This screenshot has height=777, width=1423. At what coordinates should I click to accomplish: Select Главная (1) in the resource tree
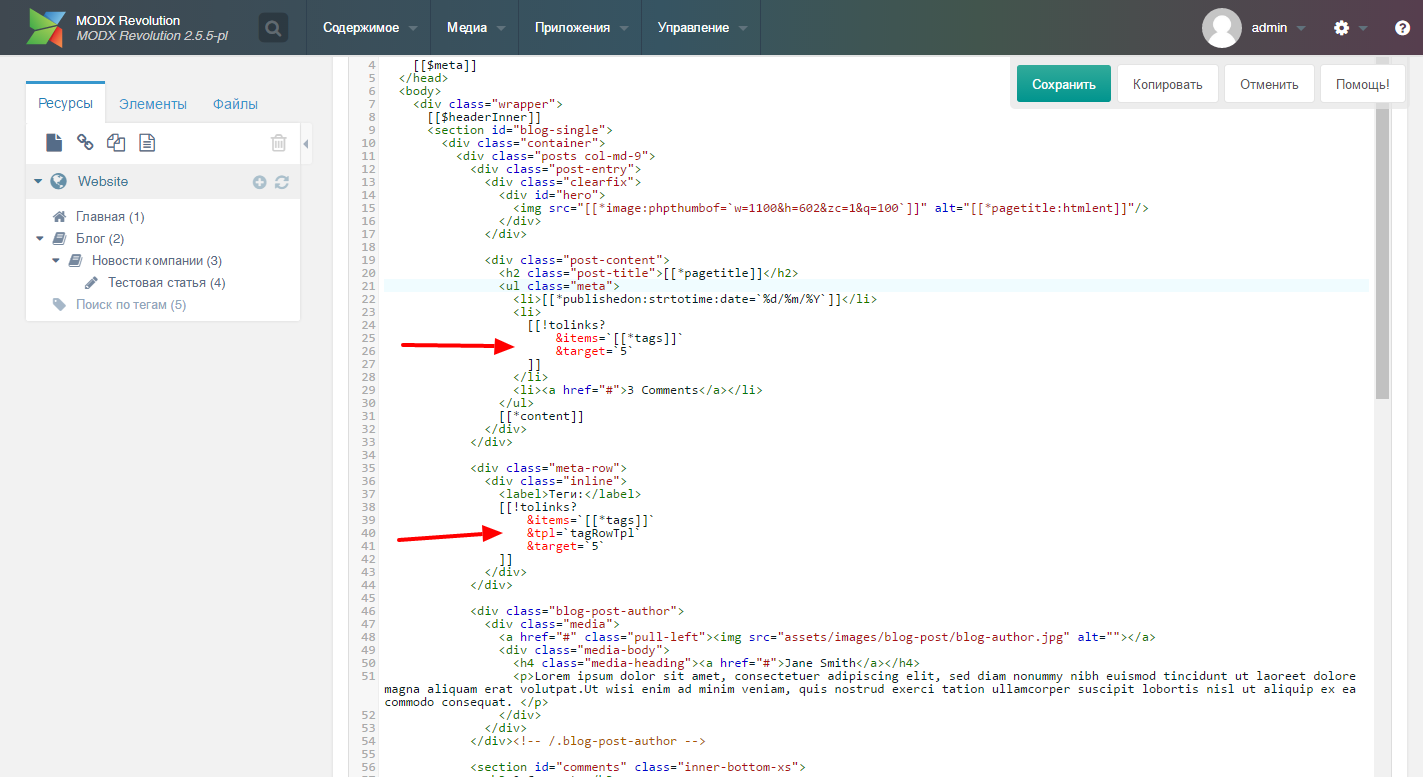[x=110, y=217]
